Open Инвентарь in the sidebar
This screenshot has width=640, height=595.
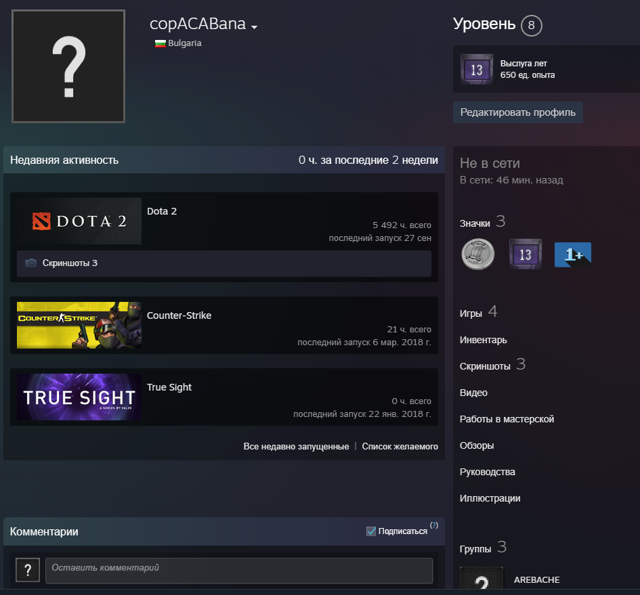(x=483, y=340)
